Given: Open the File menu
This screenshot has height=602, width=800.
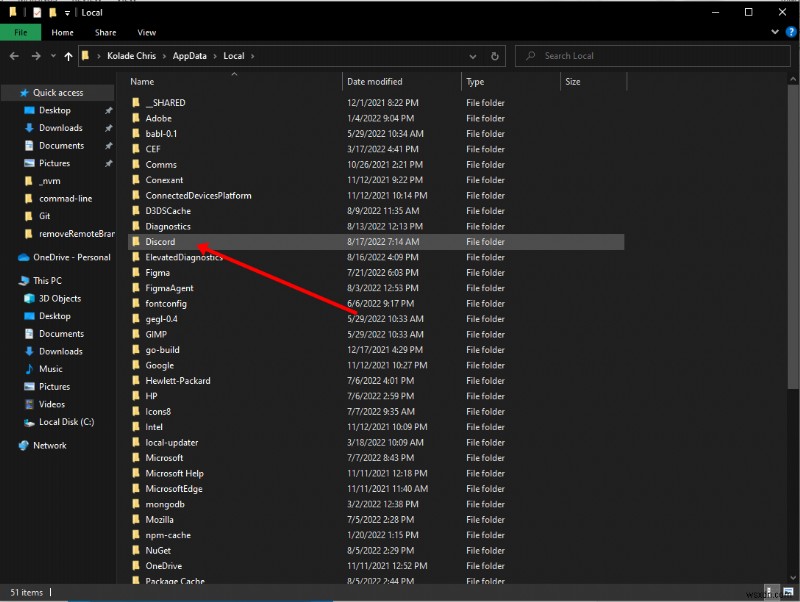Looking at the screenshot, I should pos(19,32).
